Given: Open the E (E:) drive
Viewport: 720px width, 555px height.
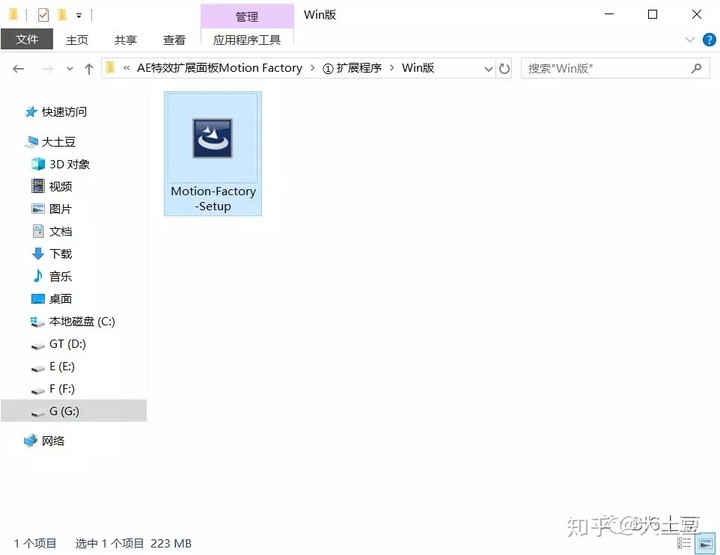Looking at the screenshot, I should point(62,366).
